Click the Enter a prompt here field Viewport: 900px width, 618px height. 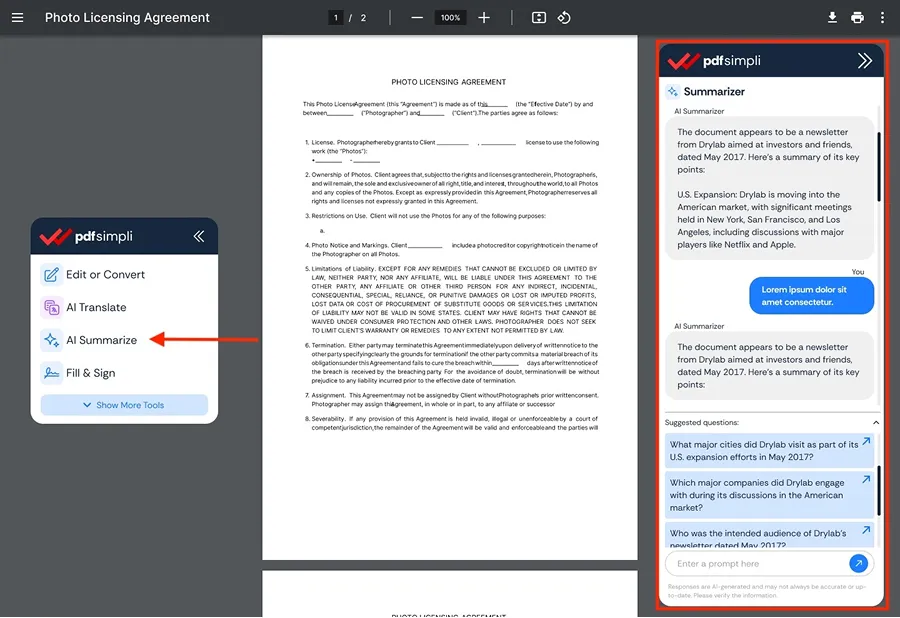tap(755, 564)
